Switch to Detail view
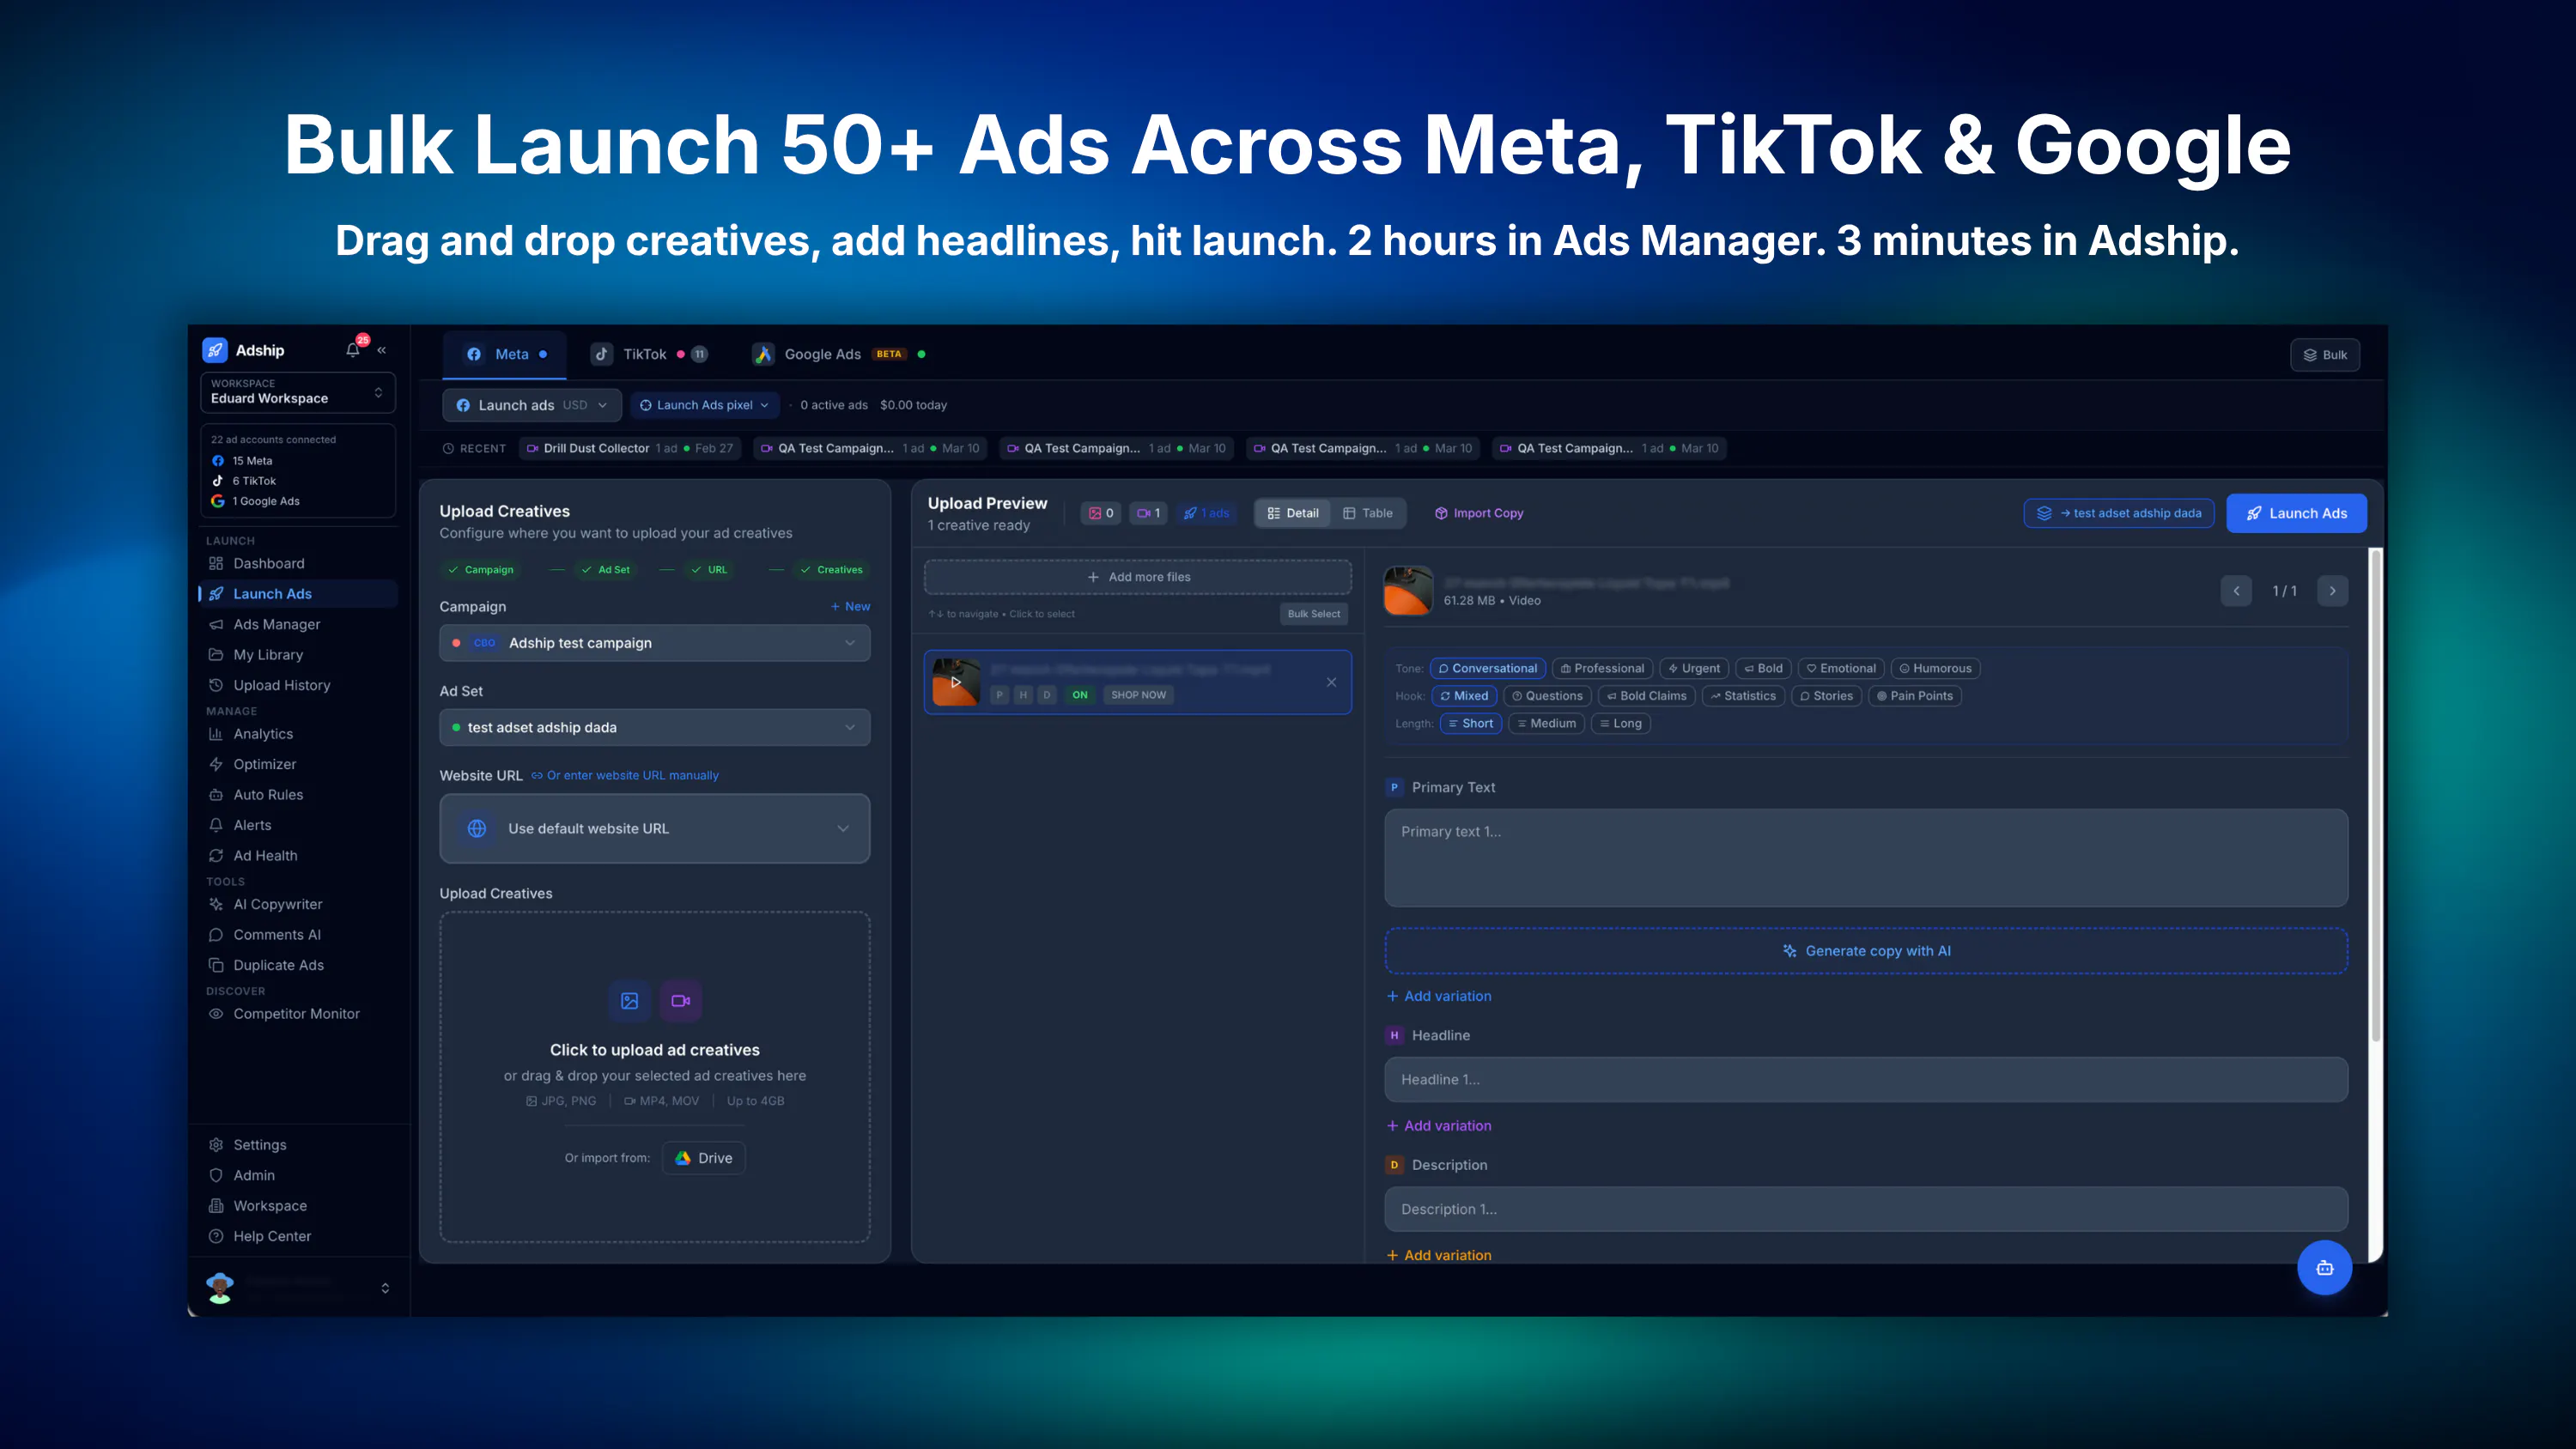The width and height of the screenshot is (2576, 1449). (1293, 513)
